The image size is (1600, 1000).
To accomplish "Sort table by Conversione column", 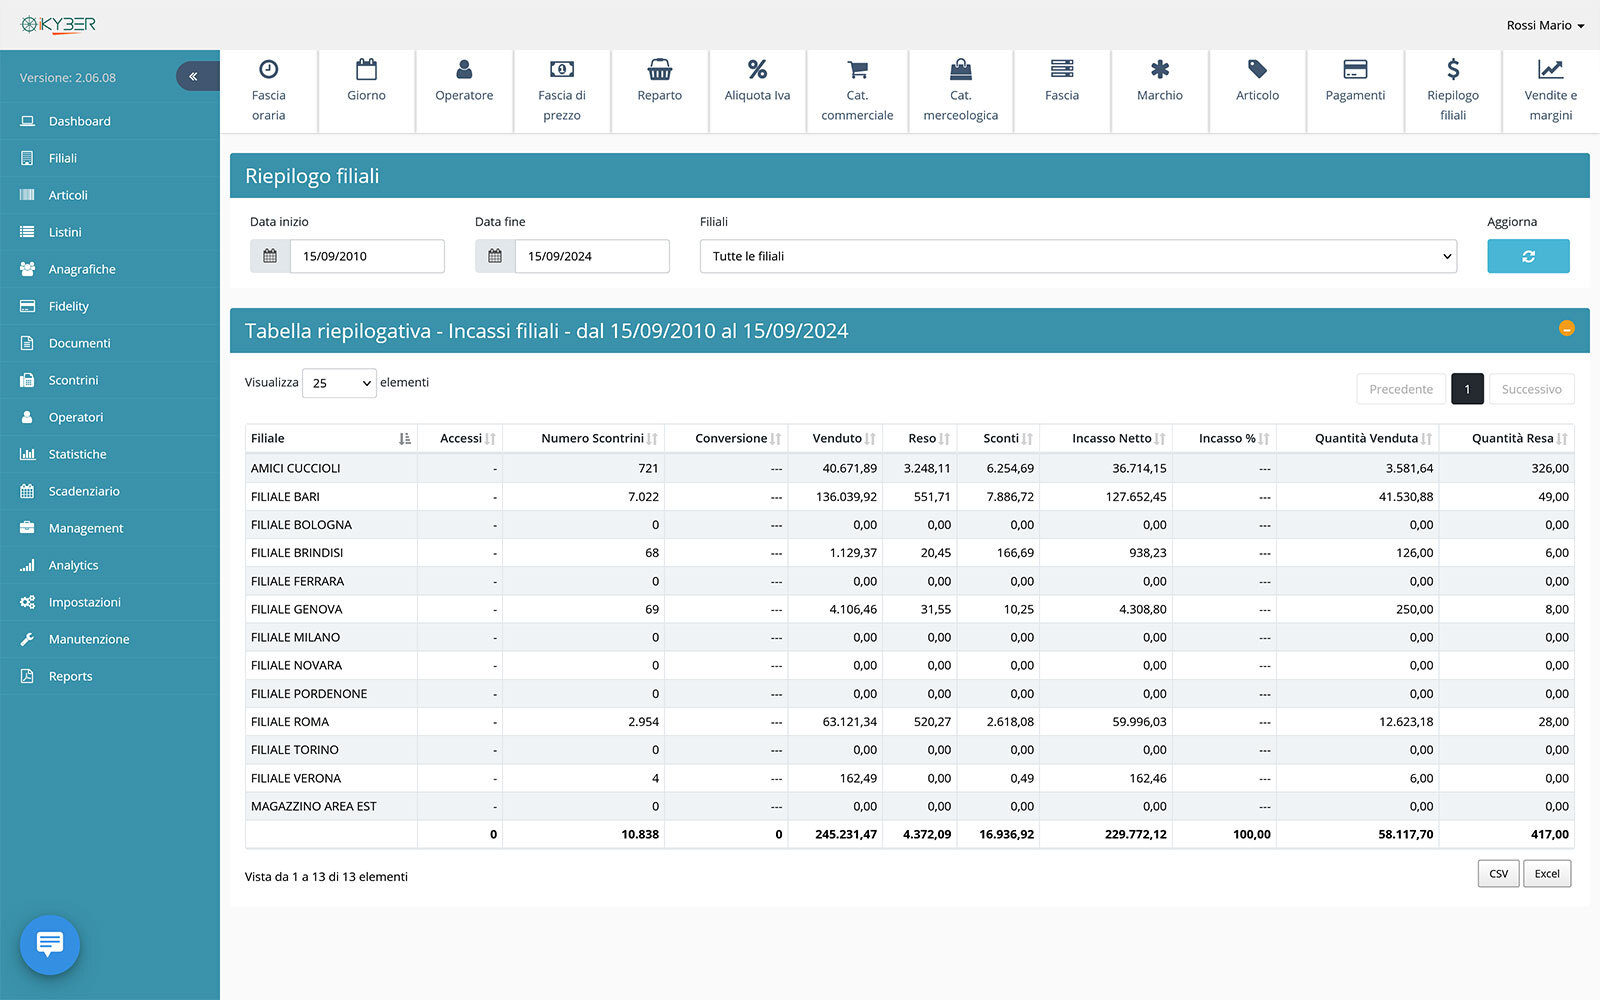I will 727,438.
